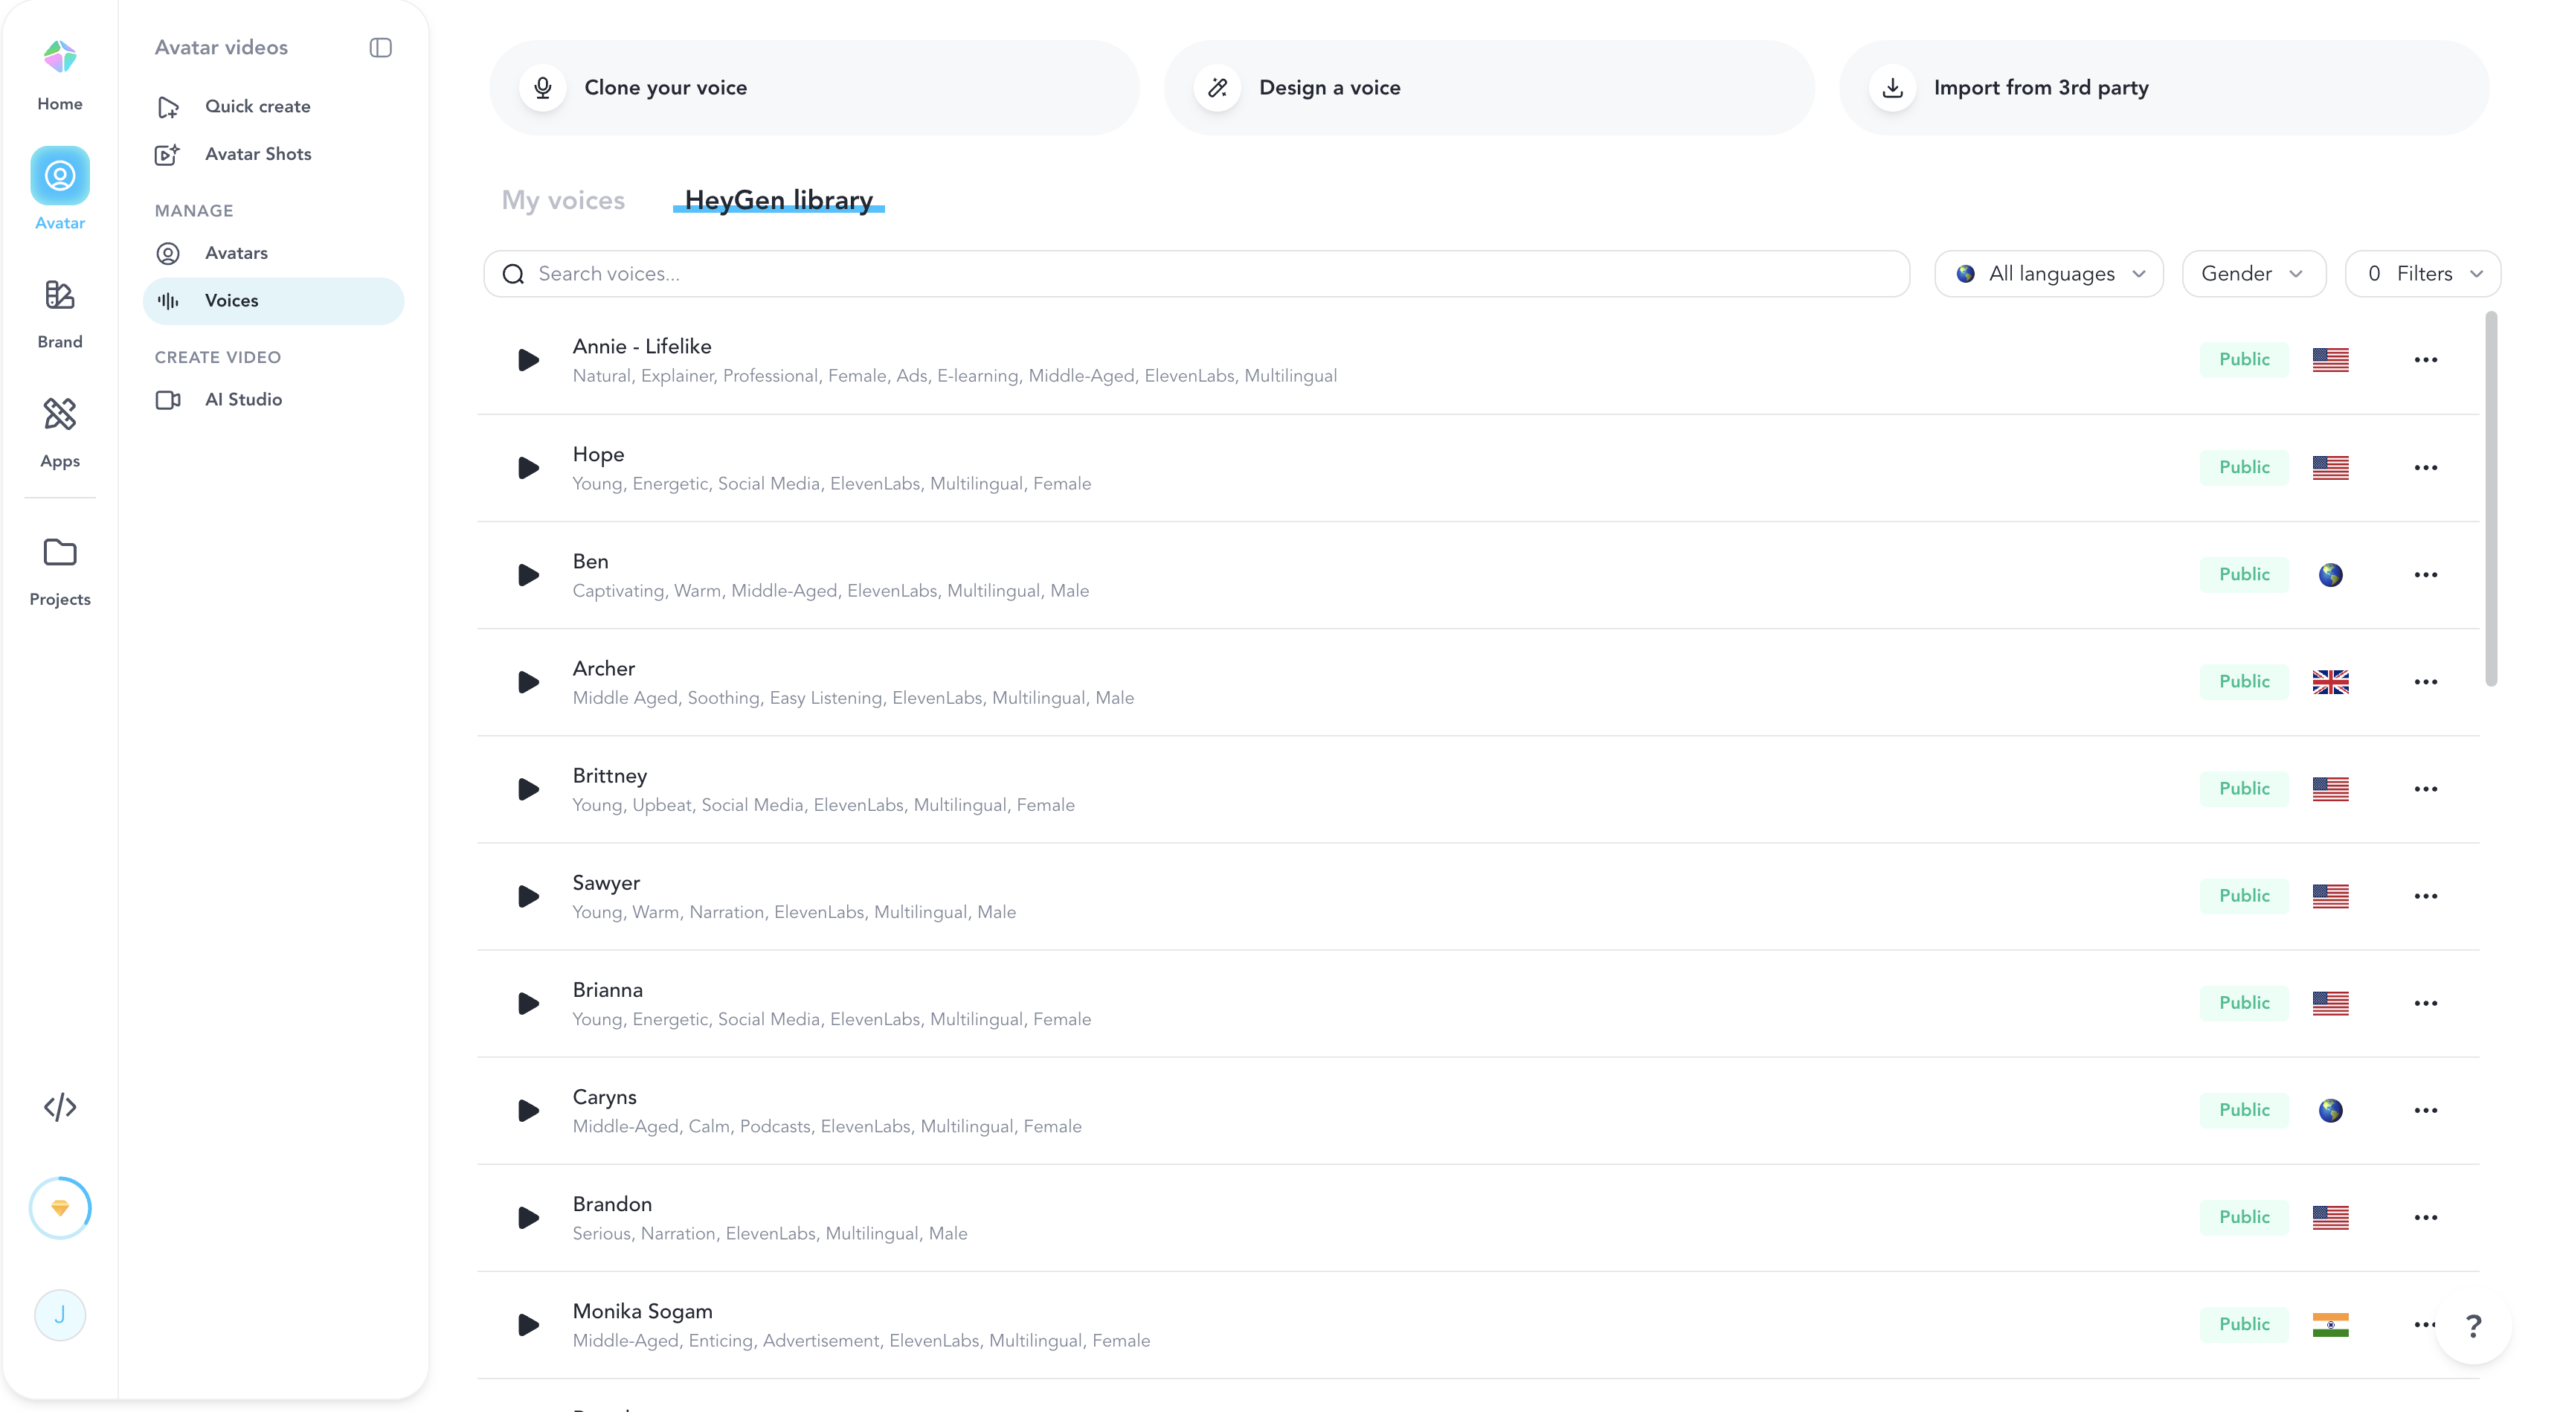Play the Caryns voice preview

528,1110
